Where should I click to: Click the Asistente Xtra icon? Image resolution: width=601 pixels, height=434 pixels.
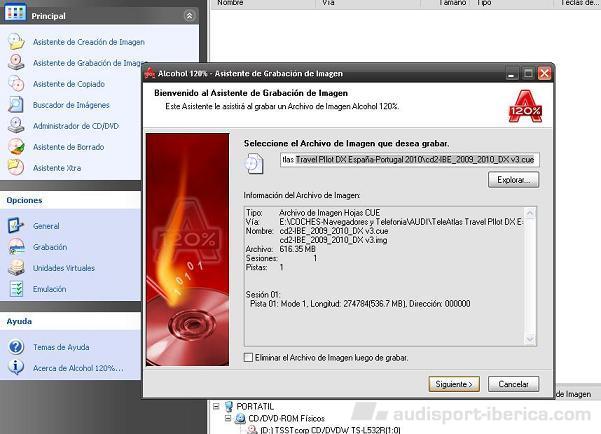[x=16, y=168]
